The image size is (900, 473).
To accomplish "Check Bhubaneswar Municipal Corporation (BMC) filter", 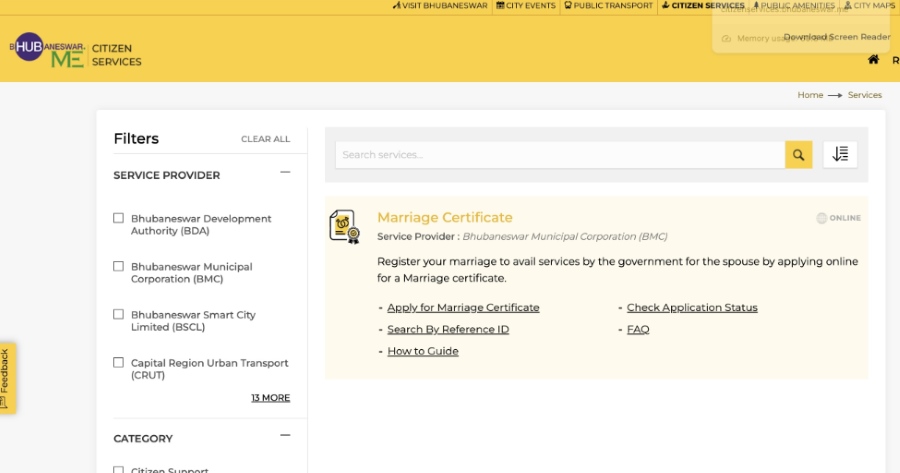I will (118, 266).
